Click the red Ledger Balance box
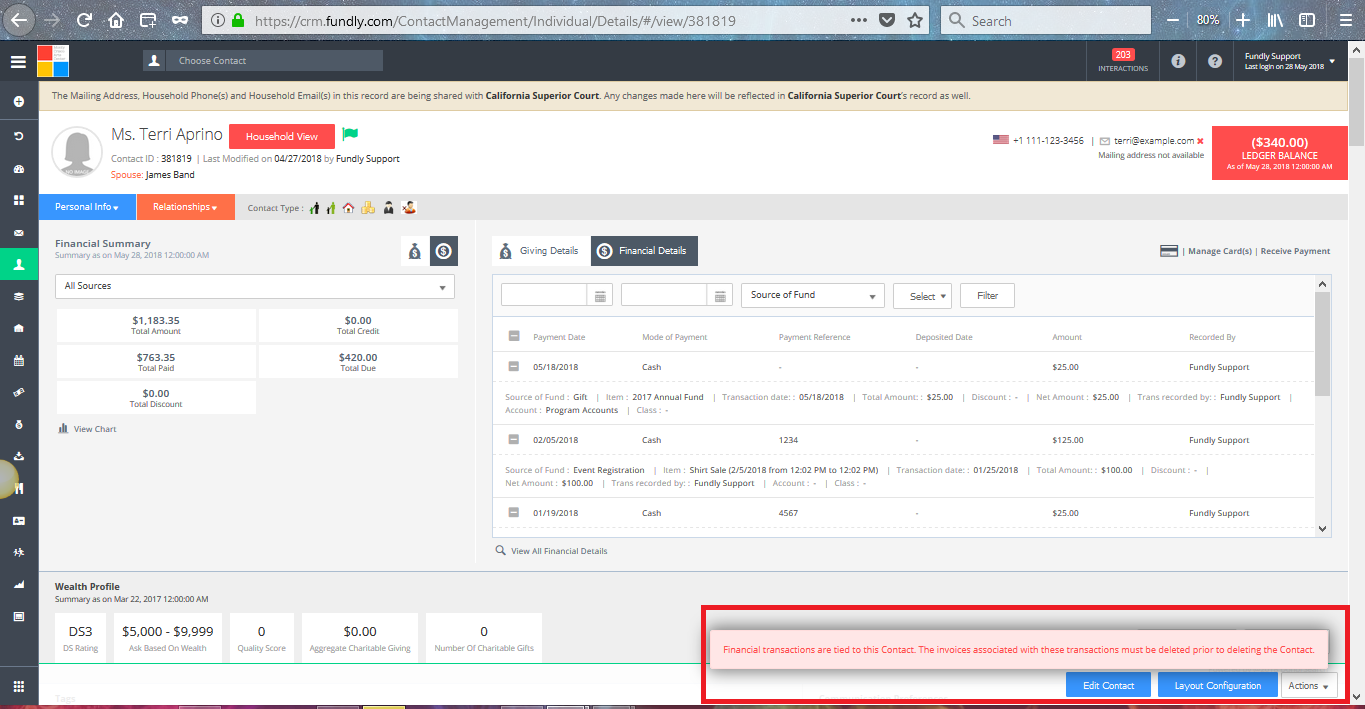This screenshot has height=709, width=1365. pyautogui.click(x=1279, y=154)
